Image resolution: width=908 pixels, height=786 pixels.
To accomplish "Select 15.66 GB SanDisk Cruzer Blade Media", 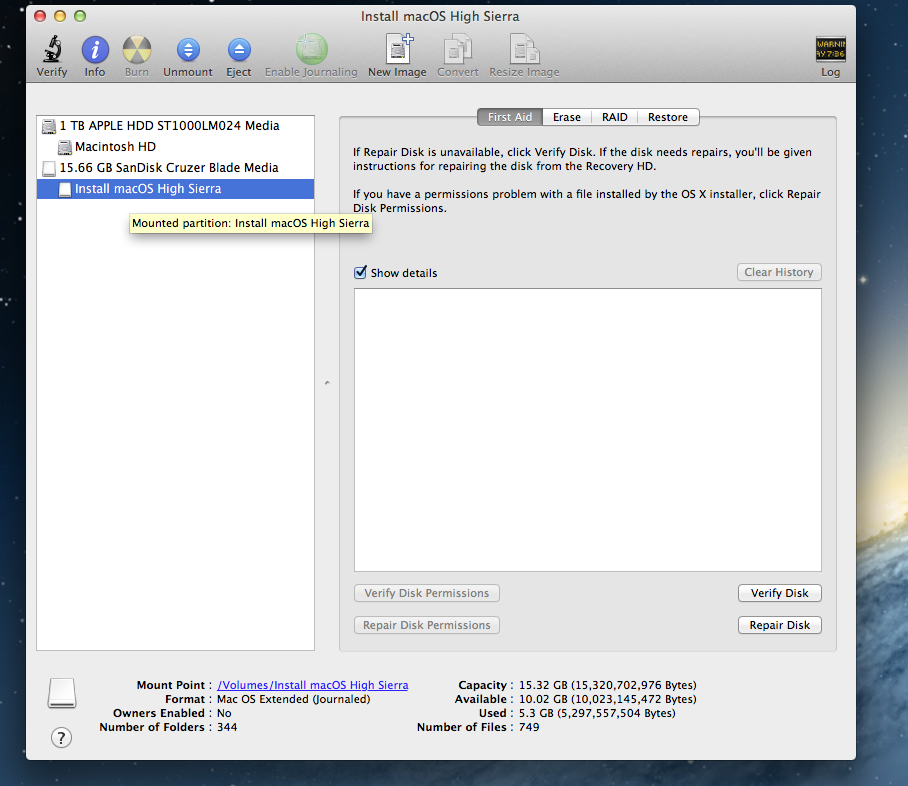I will 175,167.
